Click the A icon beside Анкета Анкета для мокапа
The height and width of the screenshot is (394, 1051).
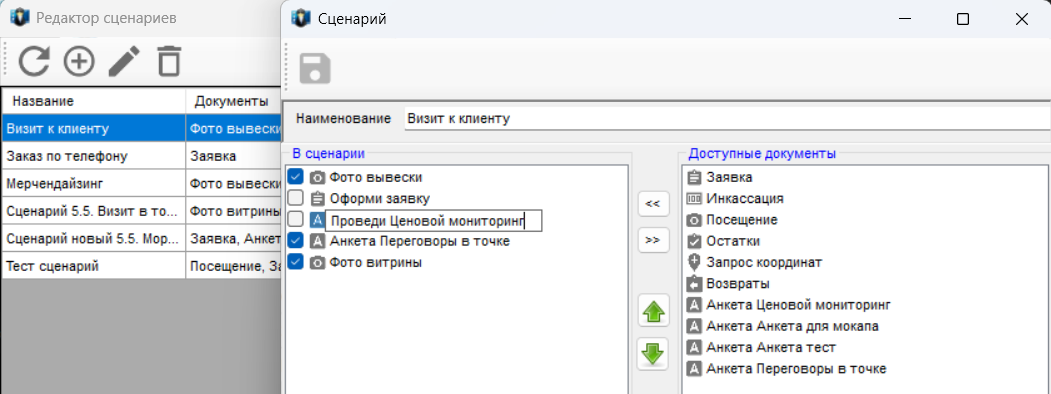click(x=694, y=326)
